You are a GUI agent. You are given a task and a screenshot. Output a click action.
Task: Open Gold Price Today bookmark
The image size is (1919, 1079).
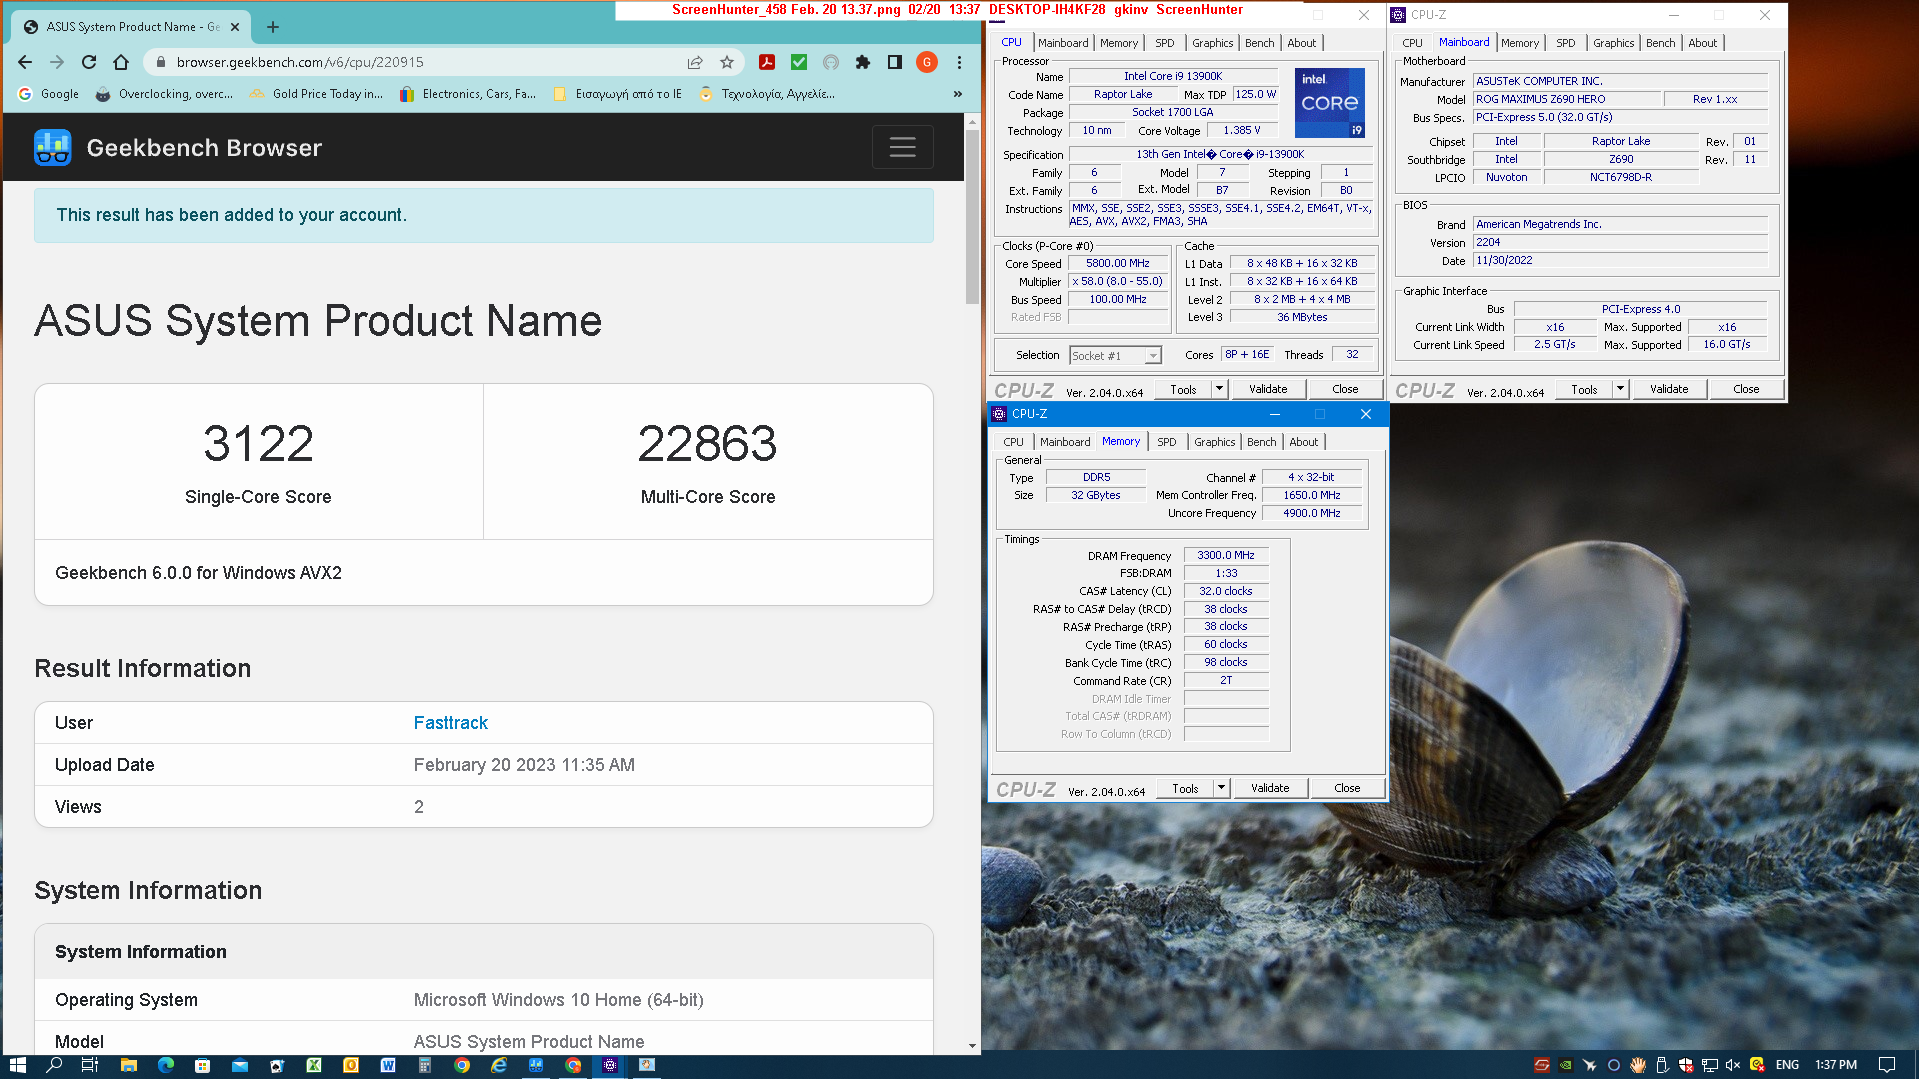(x=316, y=94)
